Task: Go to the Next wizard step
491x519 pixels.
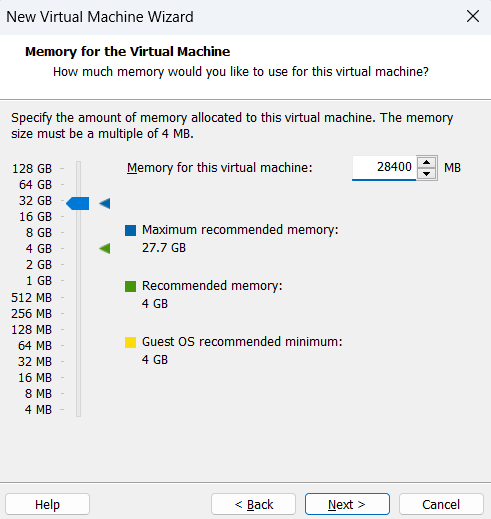Action: tap(347, 504)
